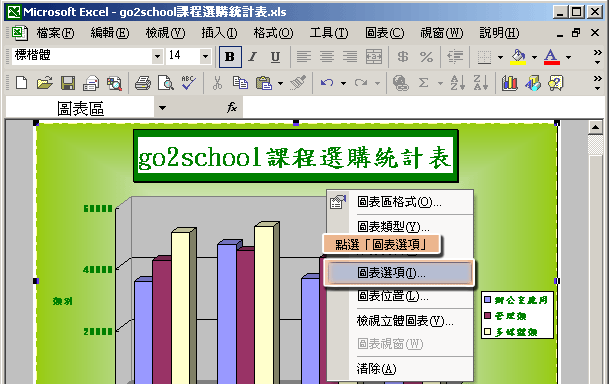Open the 工具(T) menu
This screenshot has height=384, width=609.
click(x=329, y=33)
